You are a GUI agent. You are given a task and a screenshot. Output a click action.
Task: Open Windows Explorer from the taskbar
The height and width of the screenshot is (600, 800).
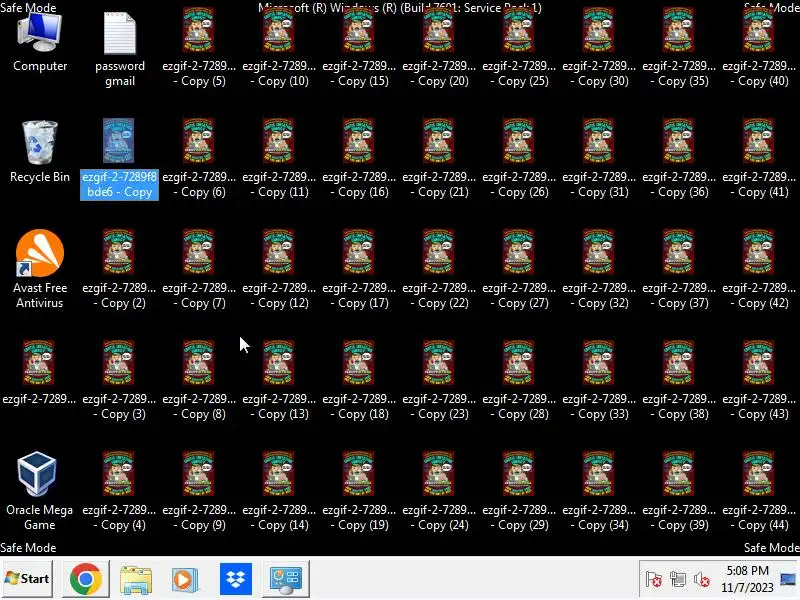136,579
